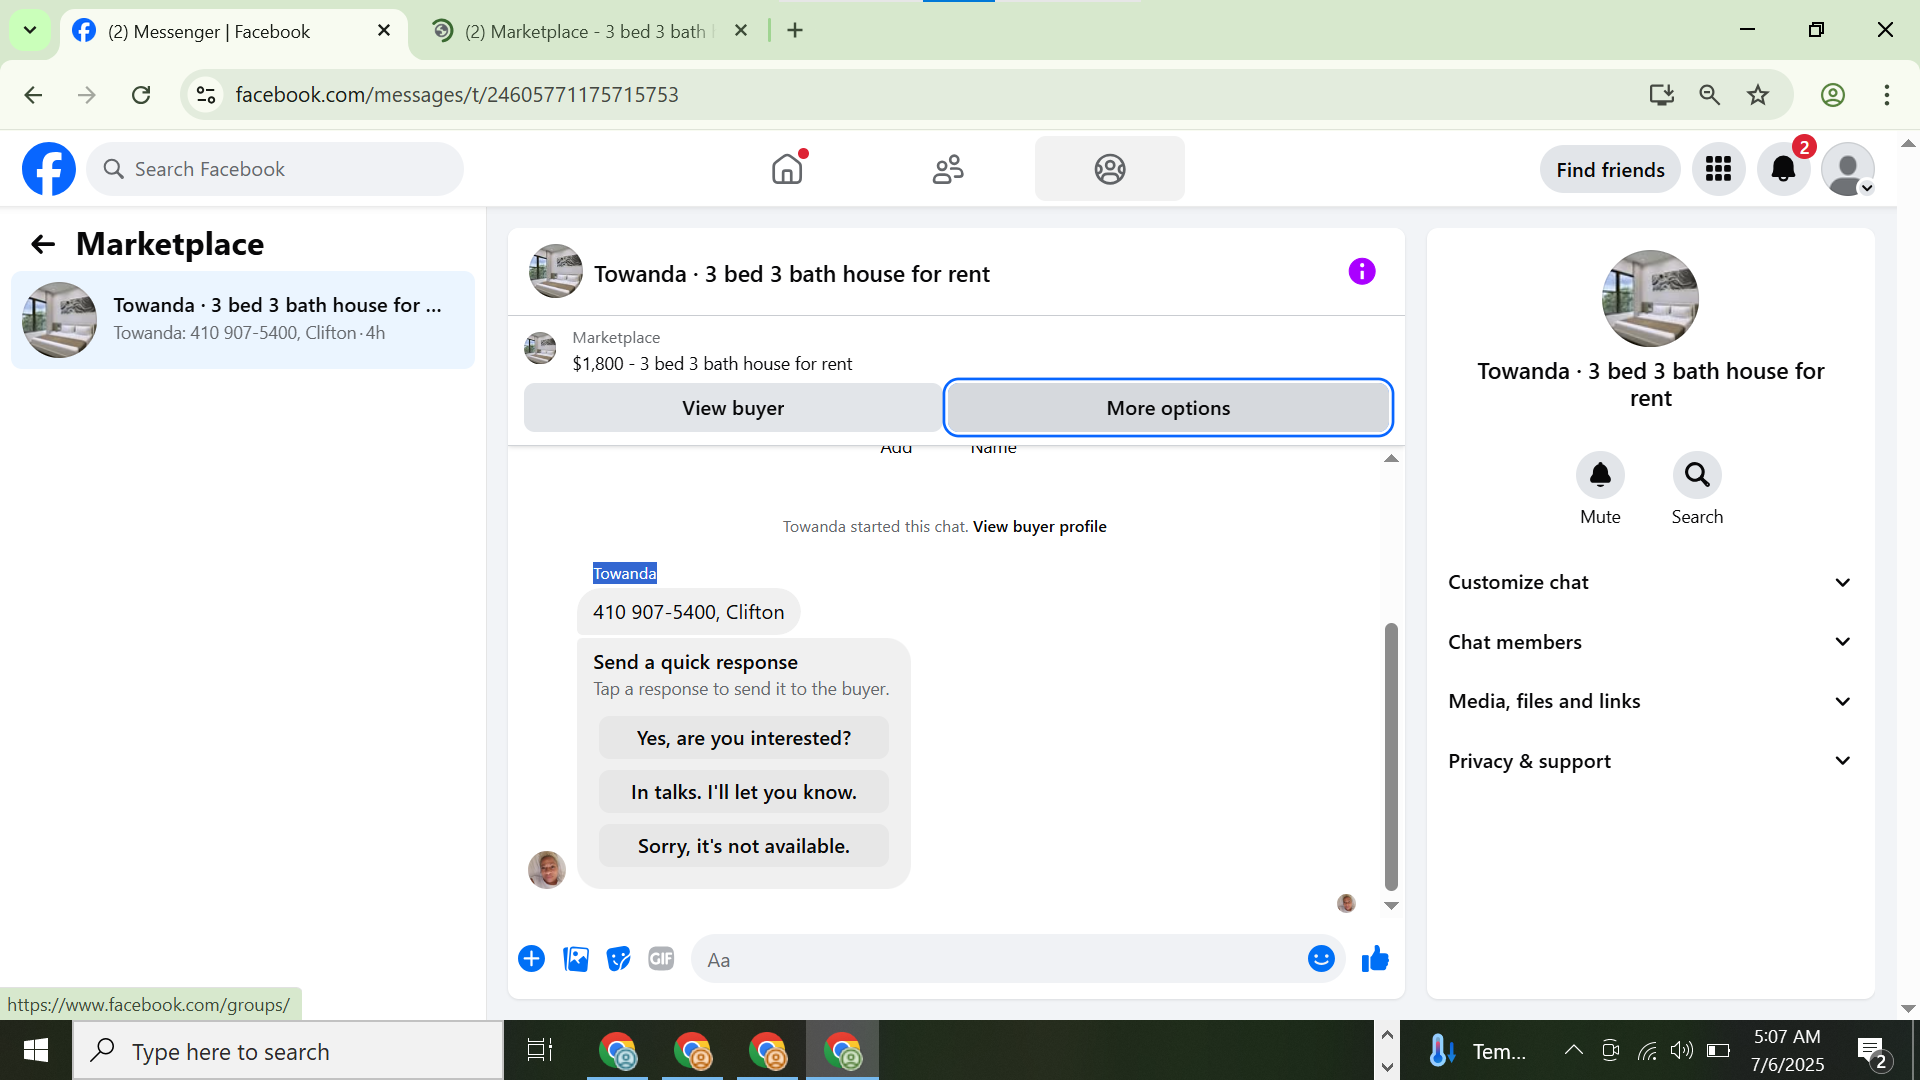
Task: Open the Facebook logo home link
Action: 49,169
